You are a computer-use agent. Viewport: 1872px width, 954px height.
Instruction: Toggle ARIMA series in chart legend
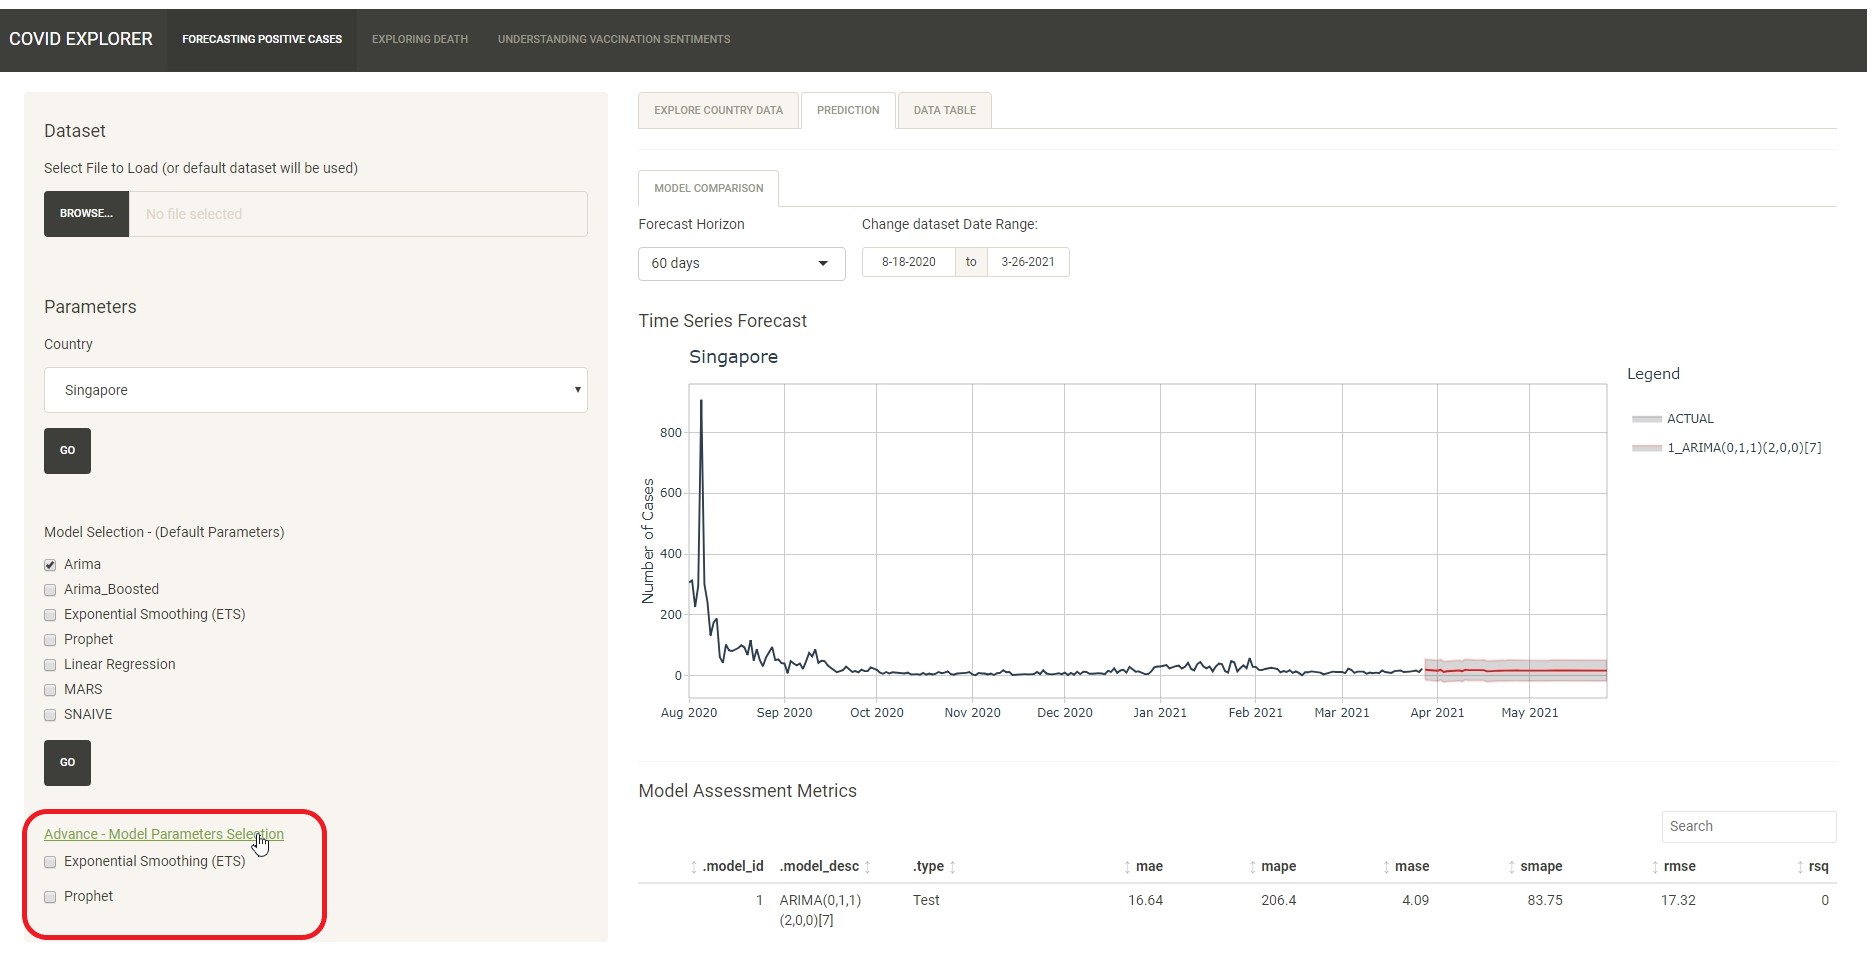1743,448
